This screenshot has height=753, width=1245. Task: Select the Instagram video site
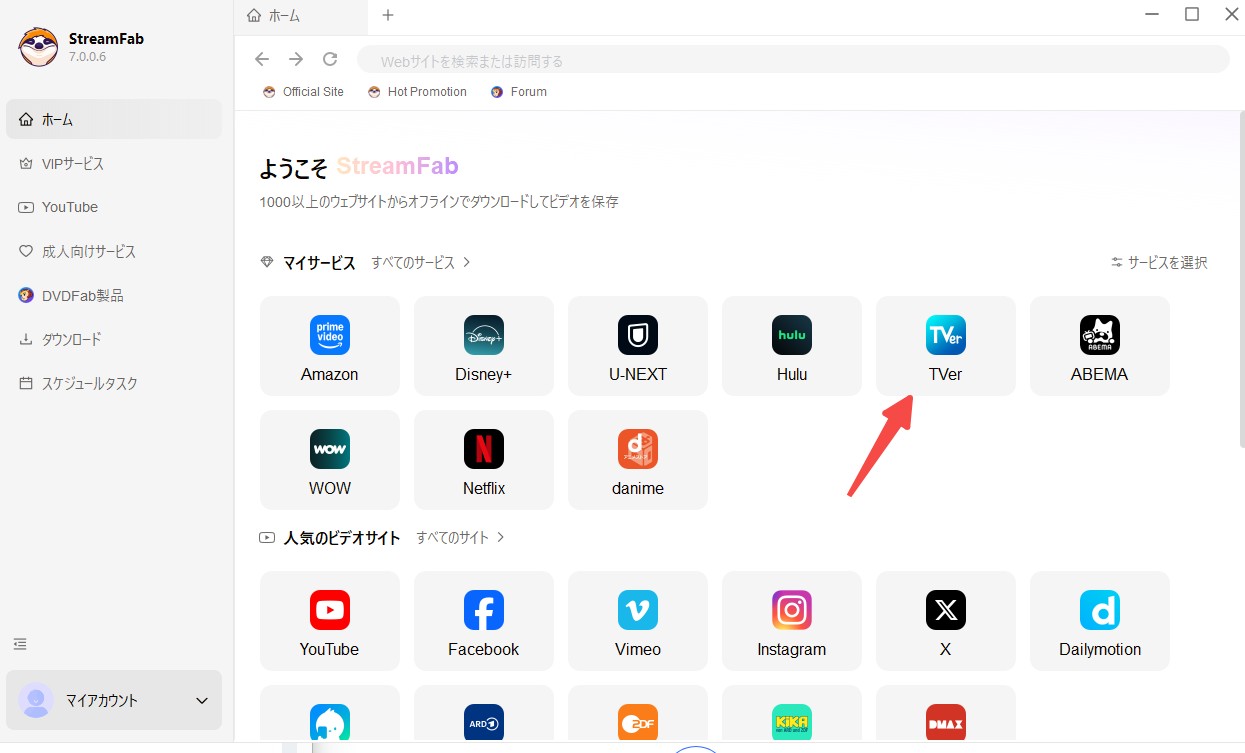click(791, 620)
